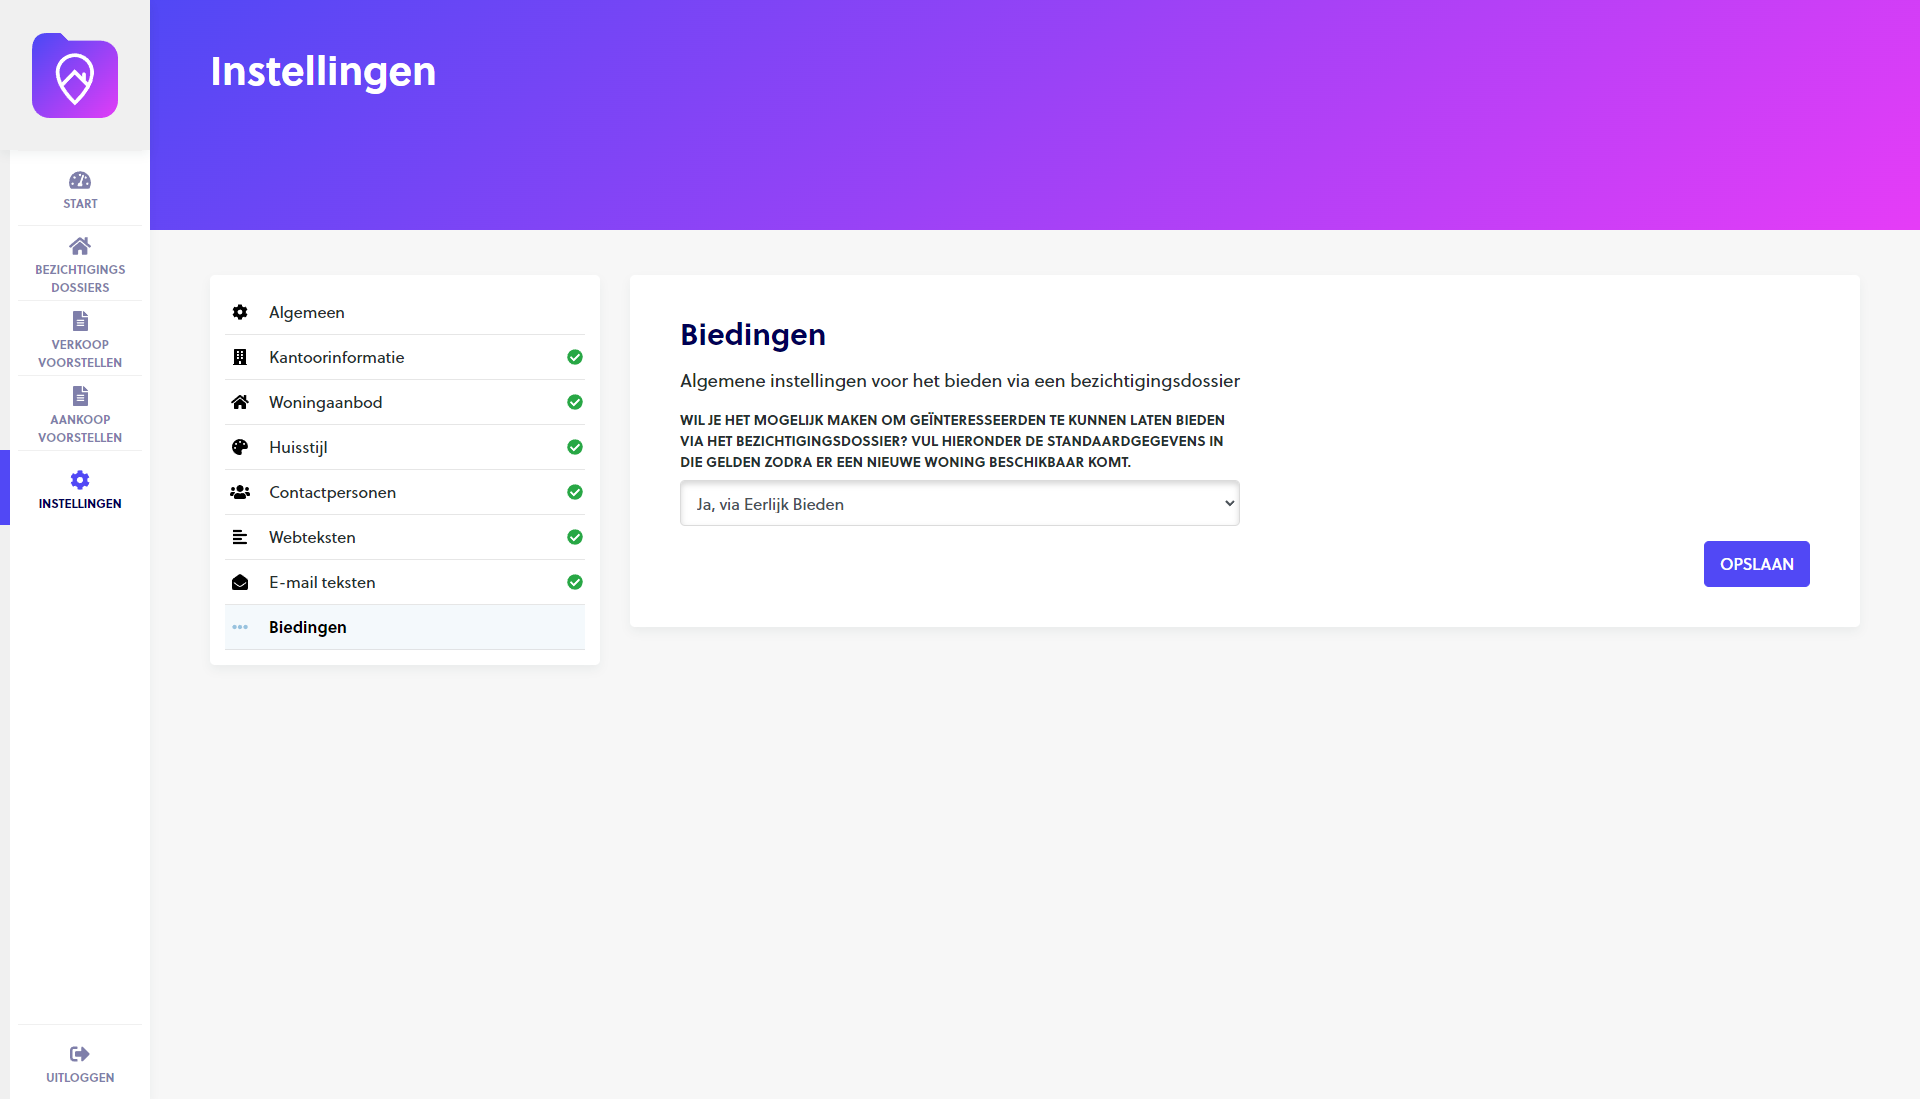Select Woningaanbod in the settings list
This screenshot has width=1920, height=1099.
(x=405, y=402)
